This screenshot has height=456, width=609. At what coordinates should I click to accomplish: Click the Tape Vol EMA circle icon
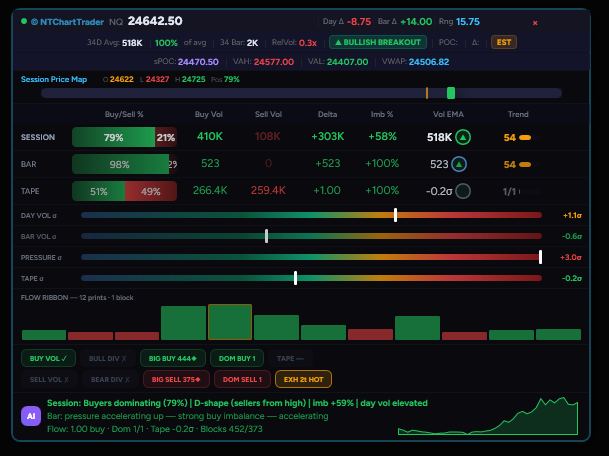coord(463,191)
